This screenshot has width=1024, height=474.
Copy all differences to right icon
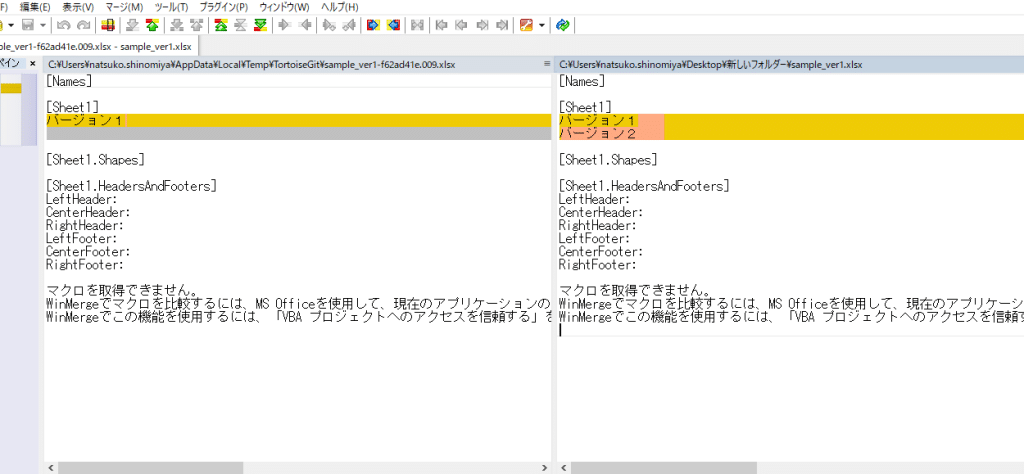[373, 25]
